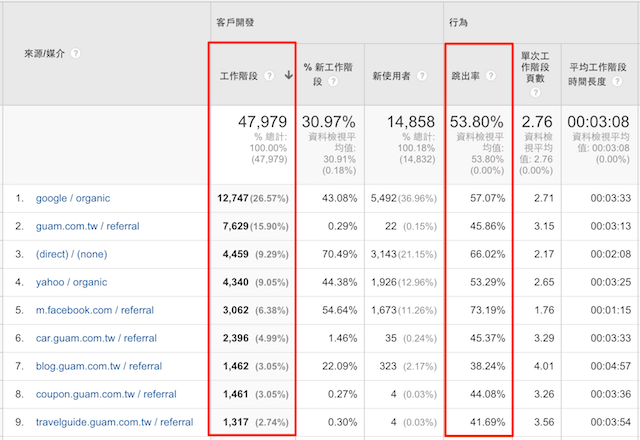
Task: Open help icon under 單次工作階段頁數 header
Action: coord(536,93)
